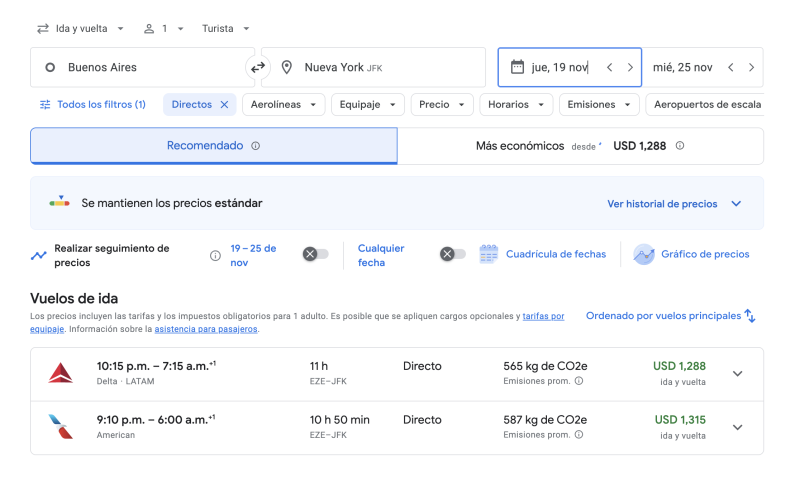This screenshot has height=482, width=800.
Task: Switch to the Más económicos tab
Action: [x=580, y=146]
